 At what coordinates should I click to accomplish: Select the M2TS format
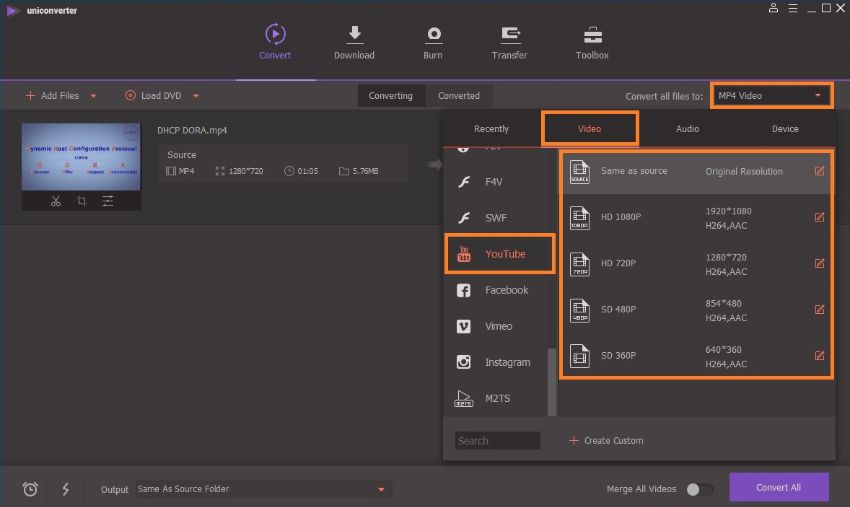[x=496, y=399]
